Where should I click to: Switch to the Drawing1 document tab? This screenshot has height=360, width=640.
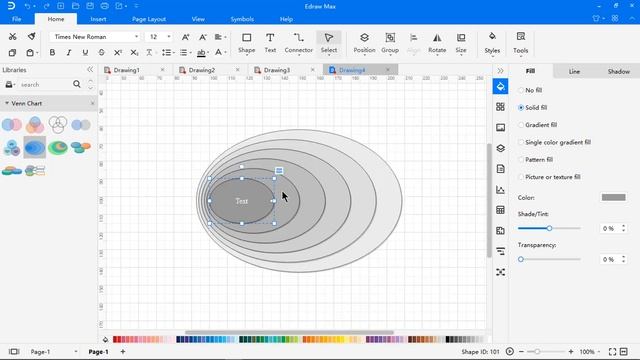(x=127, y=70)
